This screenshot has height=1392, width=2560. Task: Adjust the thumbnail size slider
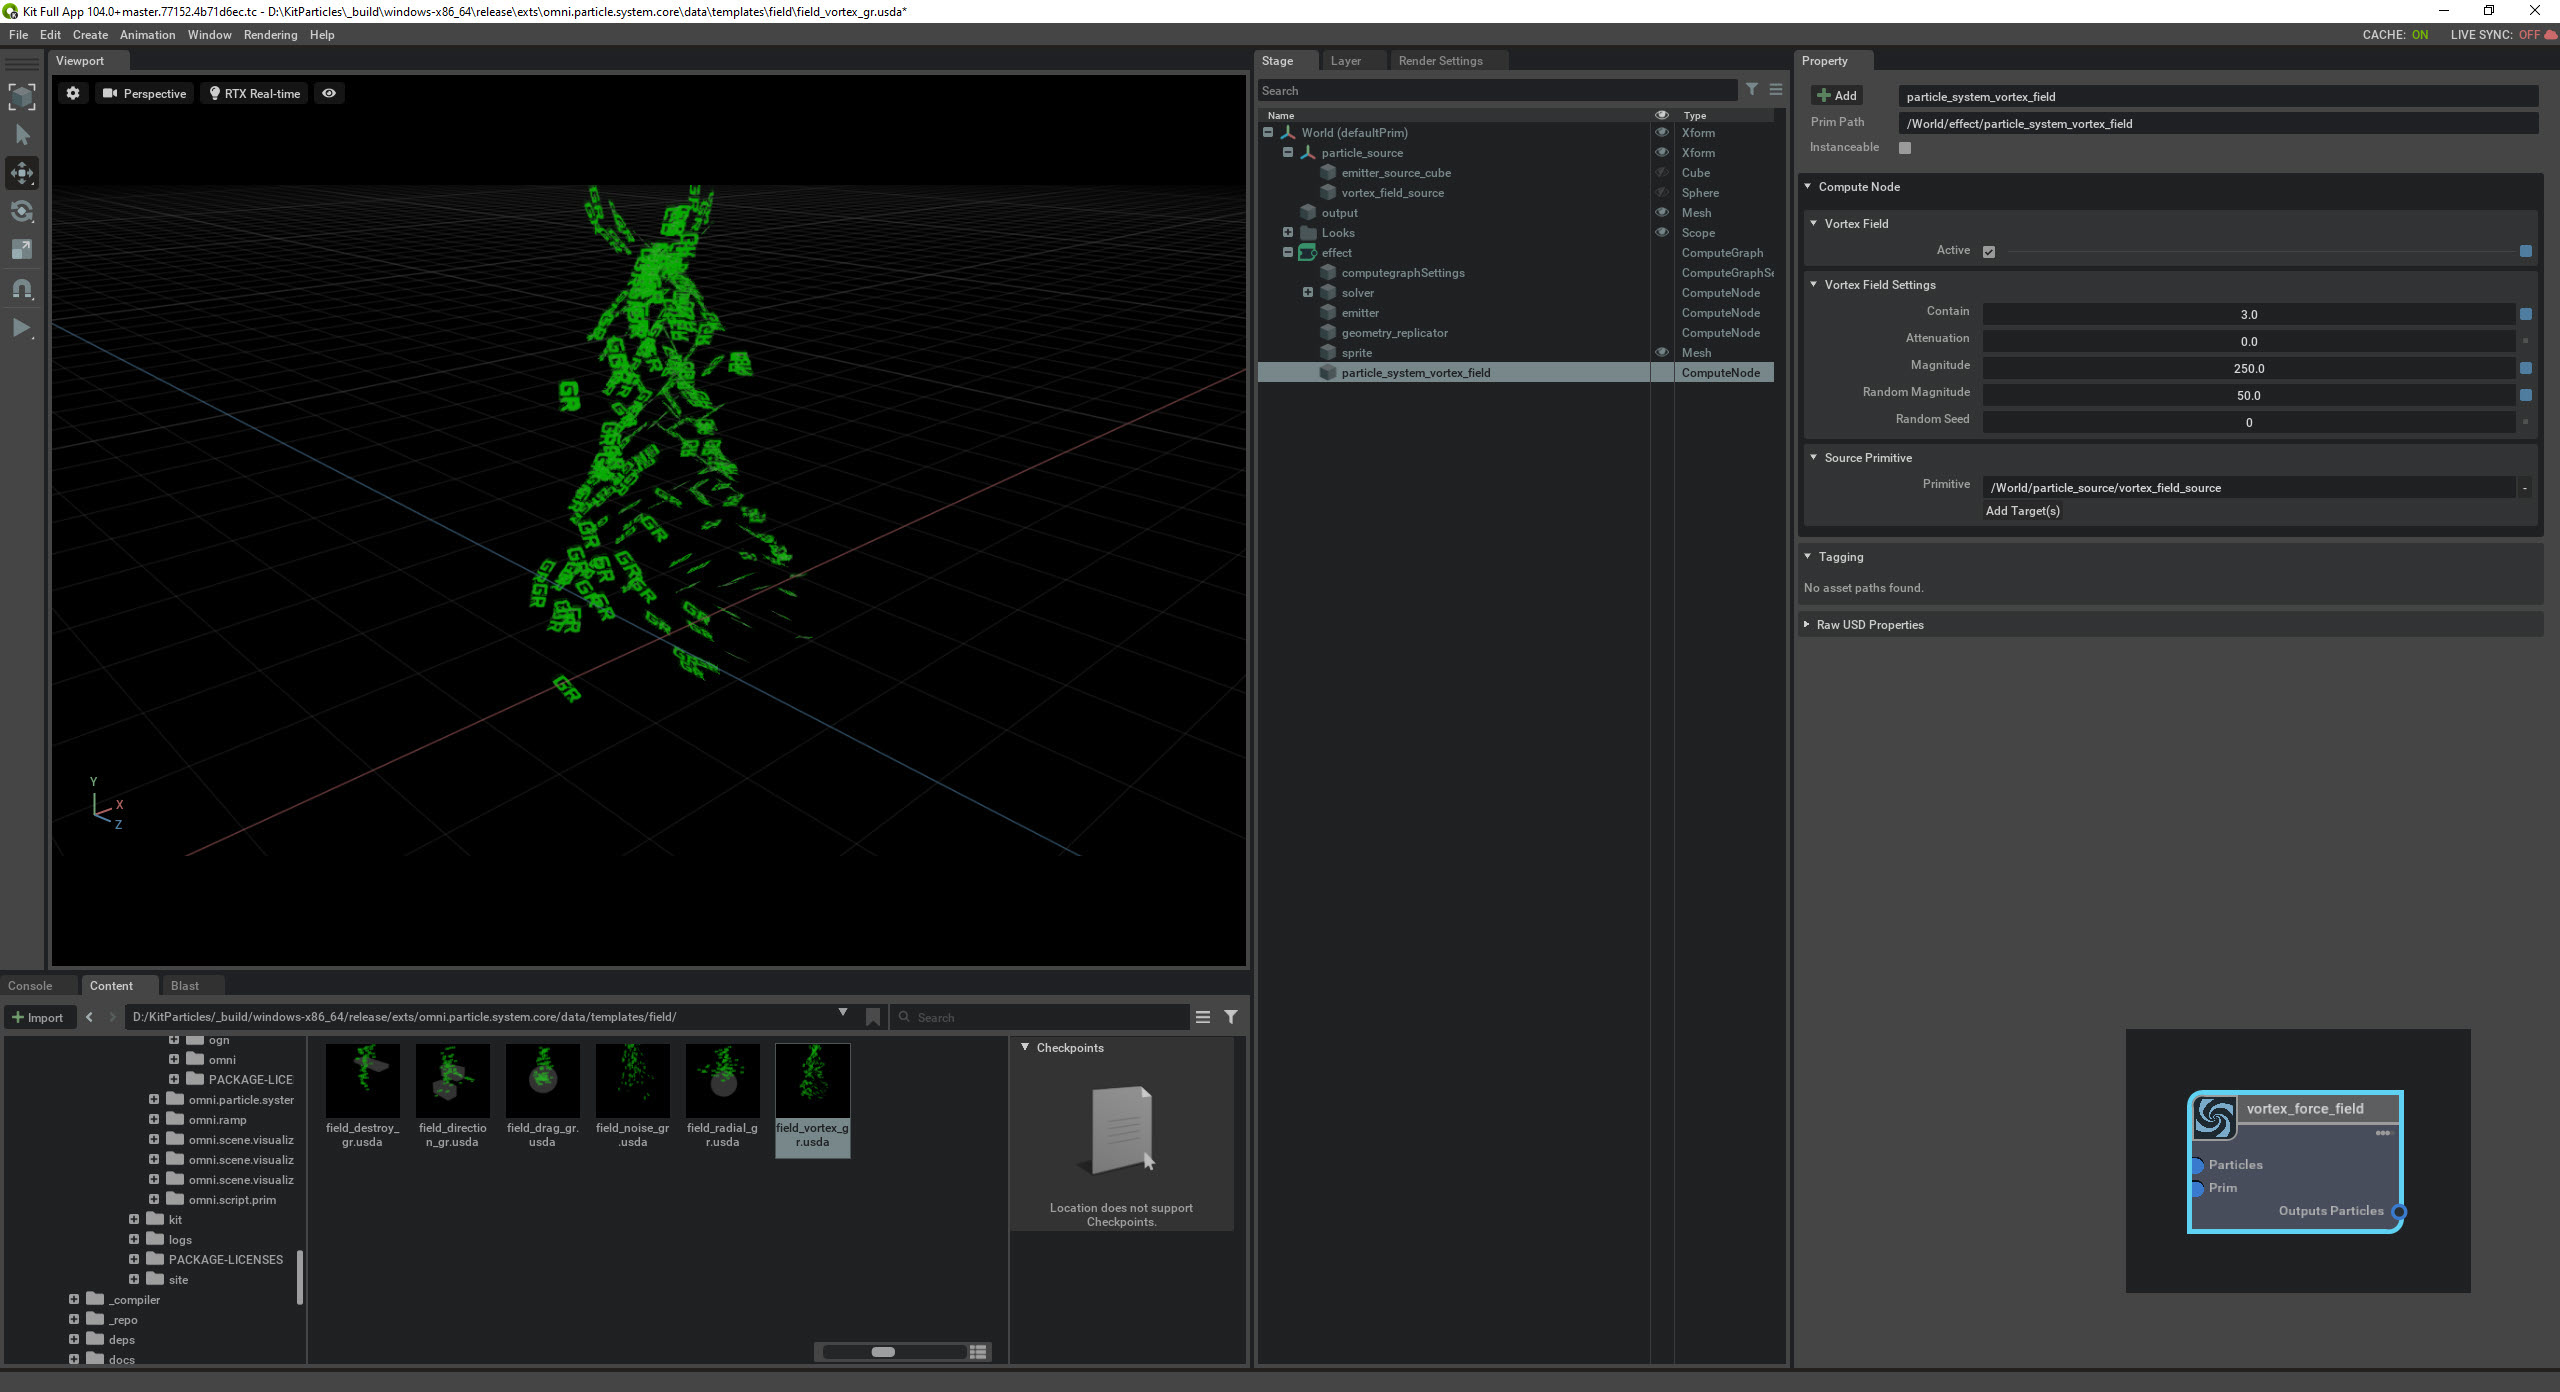(x=883, y=1352)
